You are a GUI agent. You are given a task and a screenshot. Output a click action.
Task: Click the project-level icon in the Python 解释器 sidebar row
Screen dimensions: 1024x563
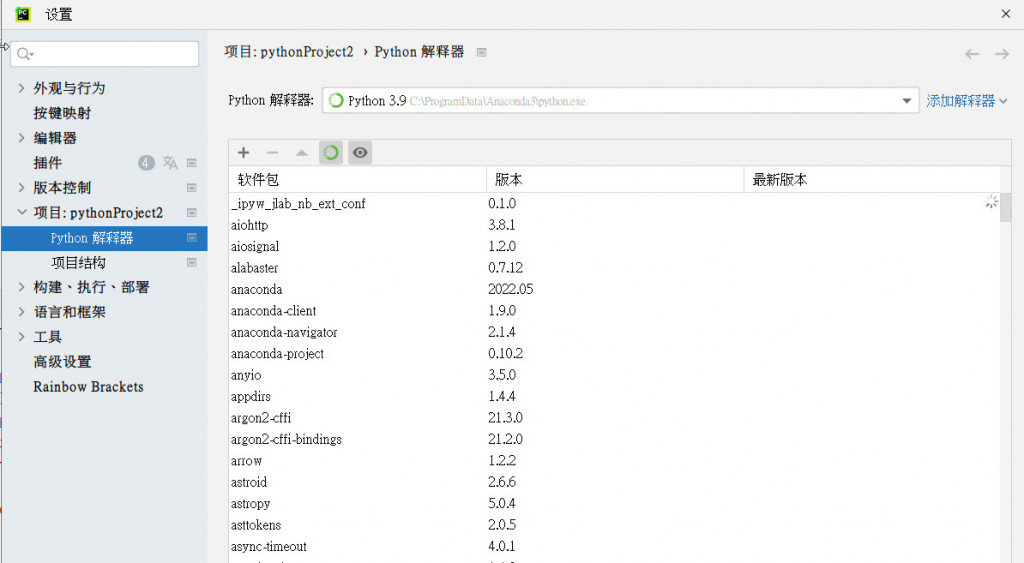[x=192, y=238]
